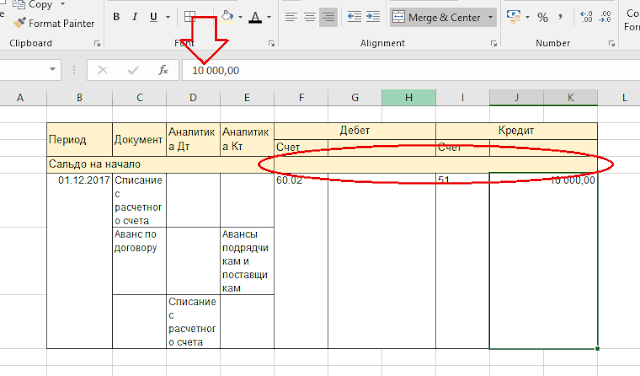The width and height of the screenshot is (640, 376).
Task: Open the Clipboard pane launcher
Action: (97, 43)
